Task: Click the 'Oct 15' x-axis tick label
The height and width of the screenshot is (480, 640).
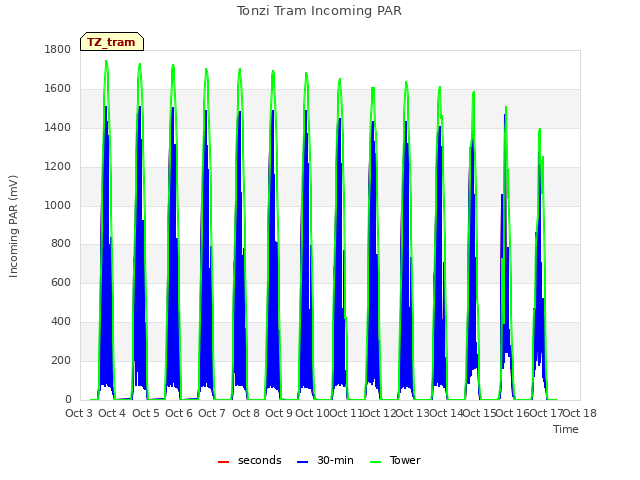Action: click(480, 413)
